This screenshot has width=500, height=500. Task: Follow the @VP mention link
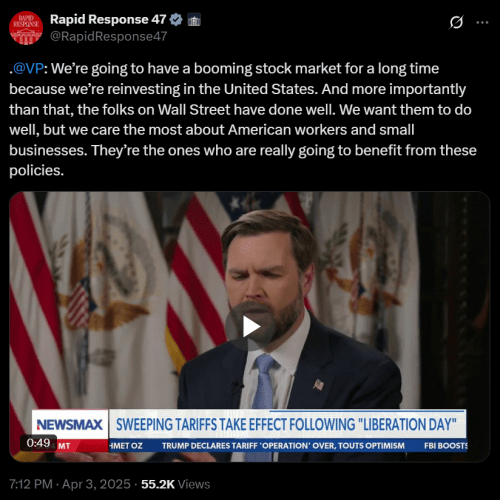pos(28,69)
